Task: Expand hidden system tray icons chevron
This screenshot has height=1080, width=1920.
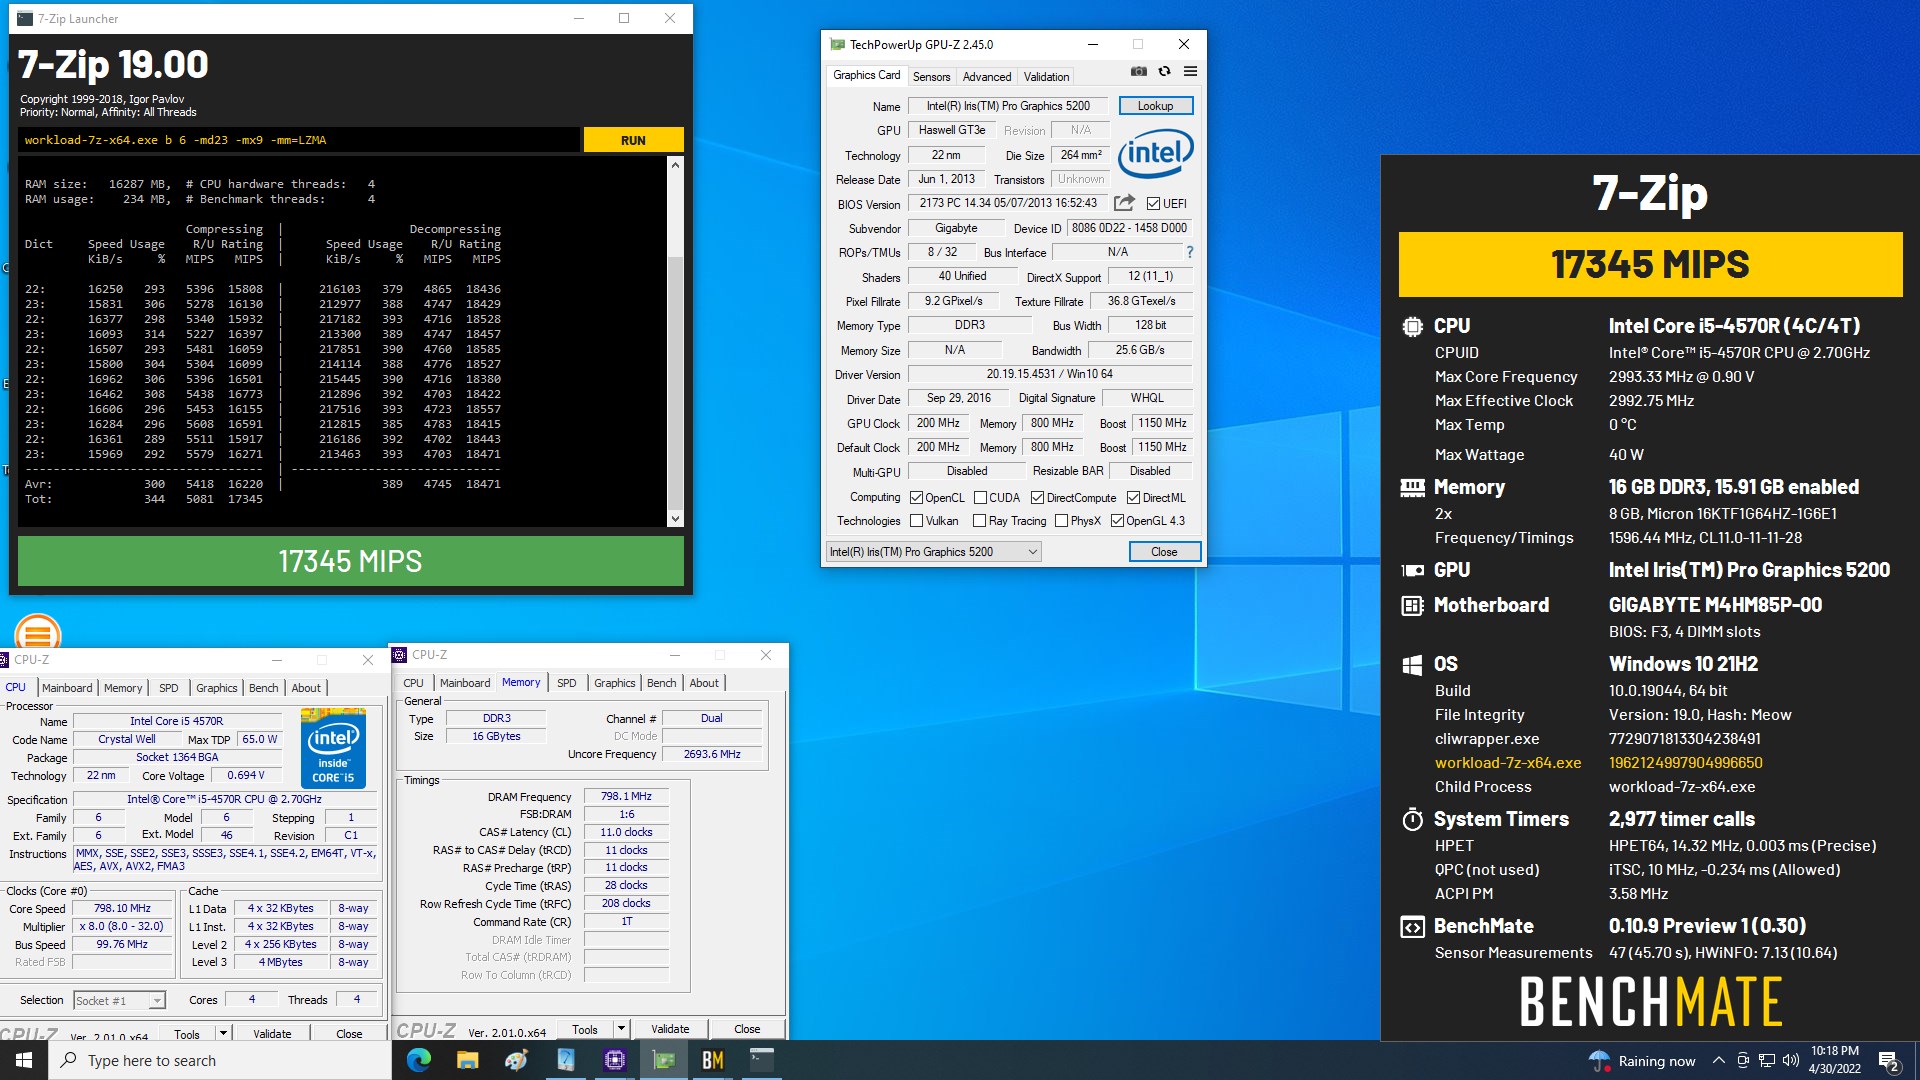Action: coord(1718,1061)
